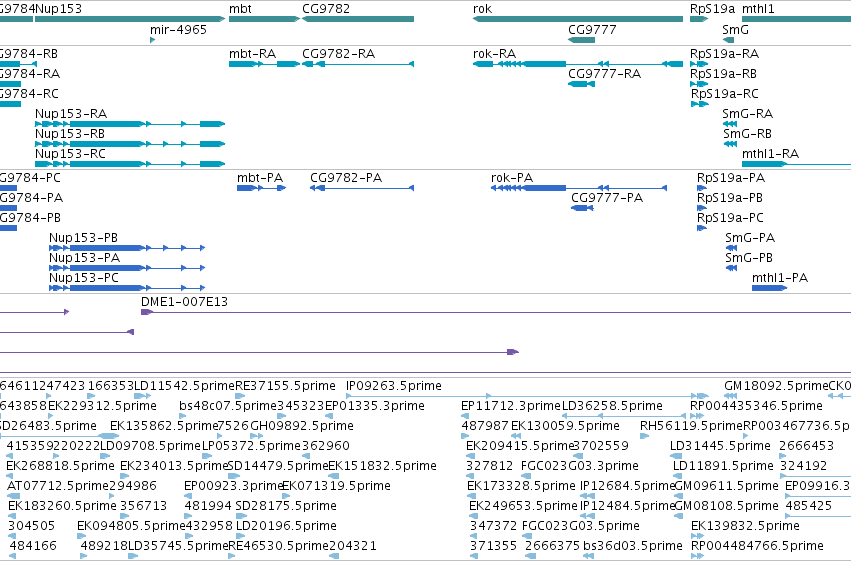The width and height of the screenshot is (851, 561).
Task: Select the EK151832.5prime EST label
Action: point(383,467)
